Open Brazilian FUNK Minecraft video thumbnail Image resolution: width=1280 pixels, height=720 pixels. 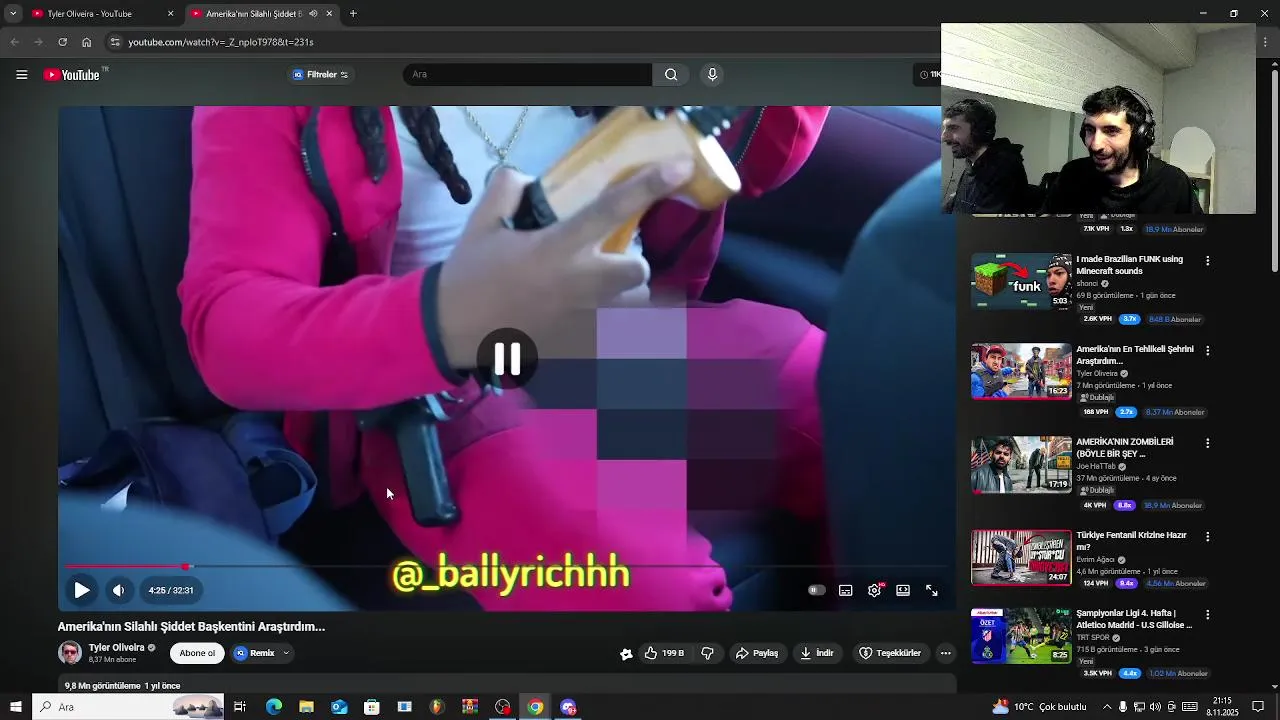click(1021, 282)
